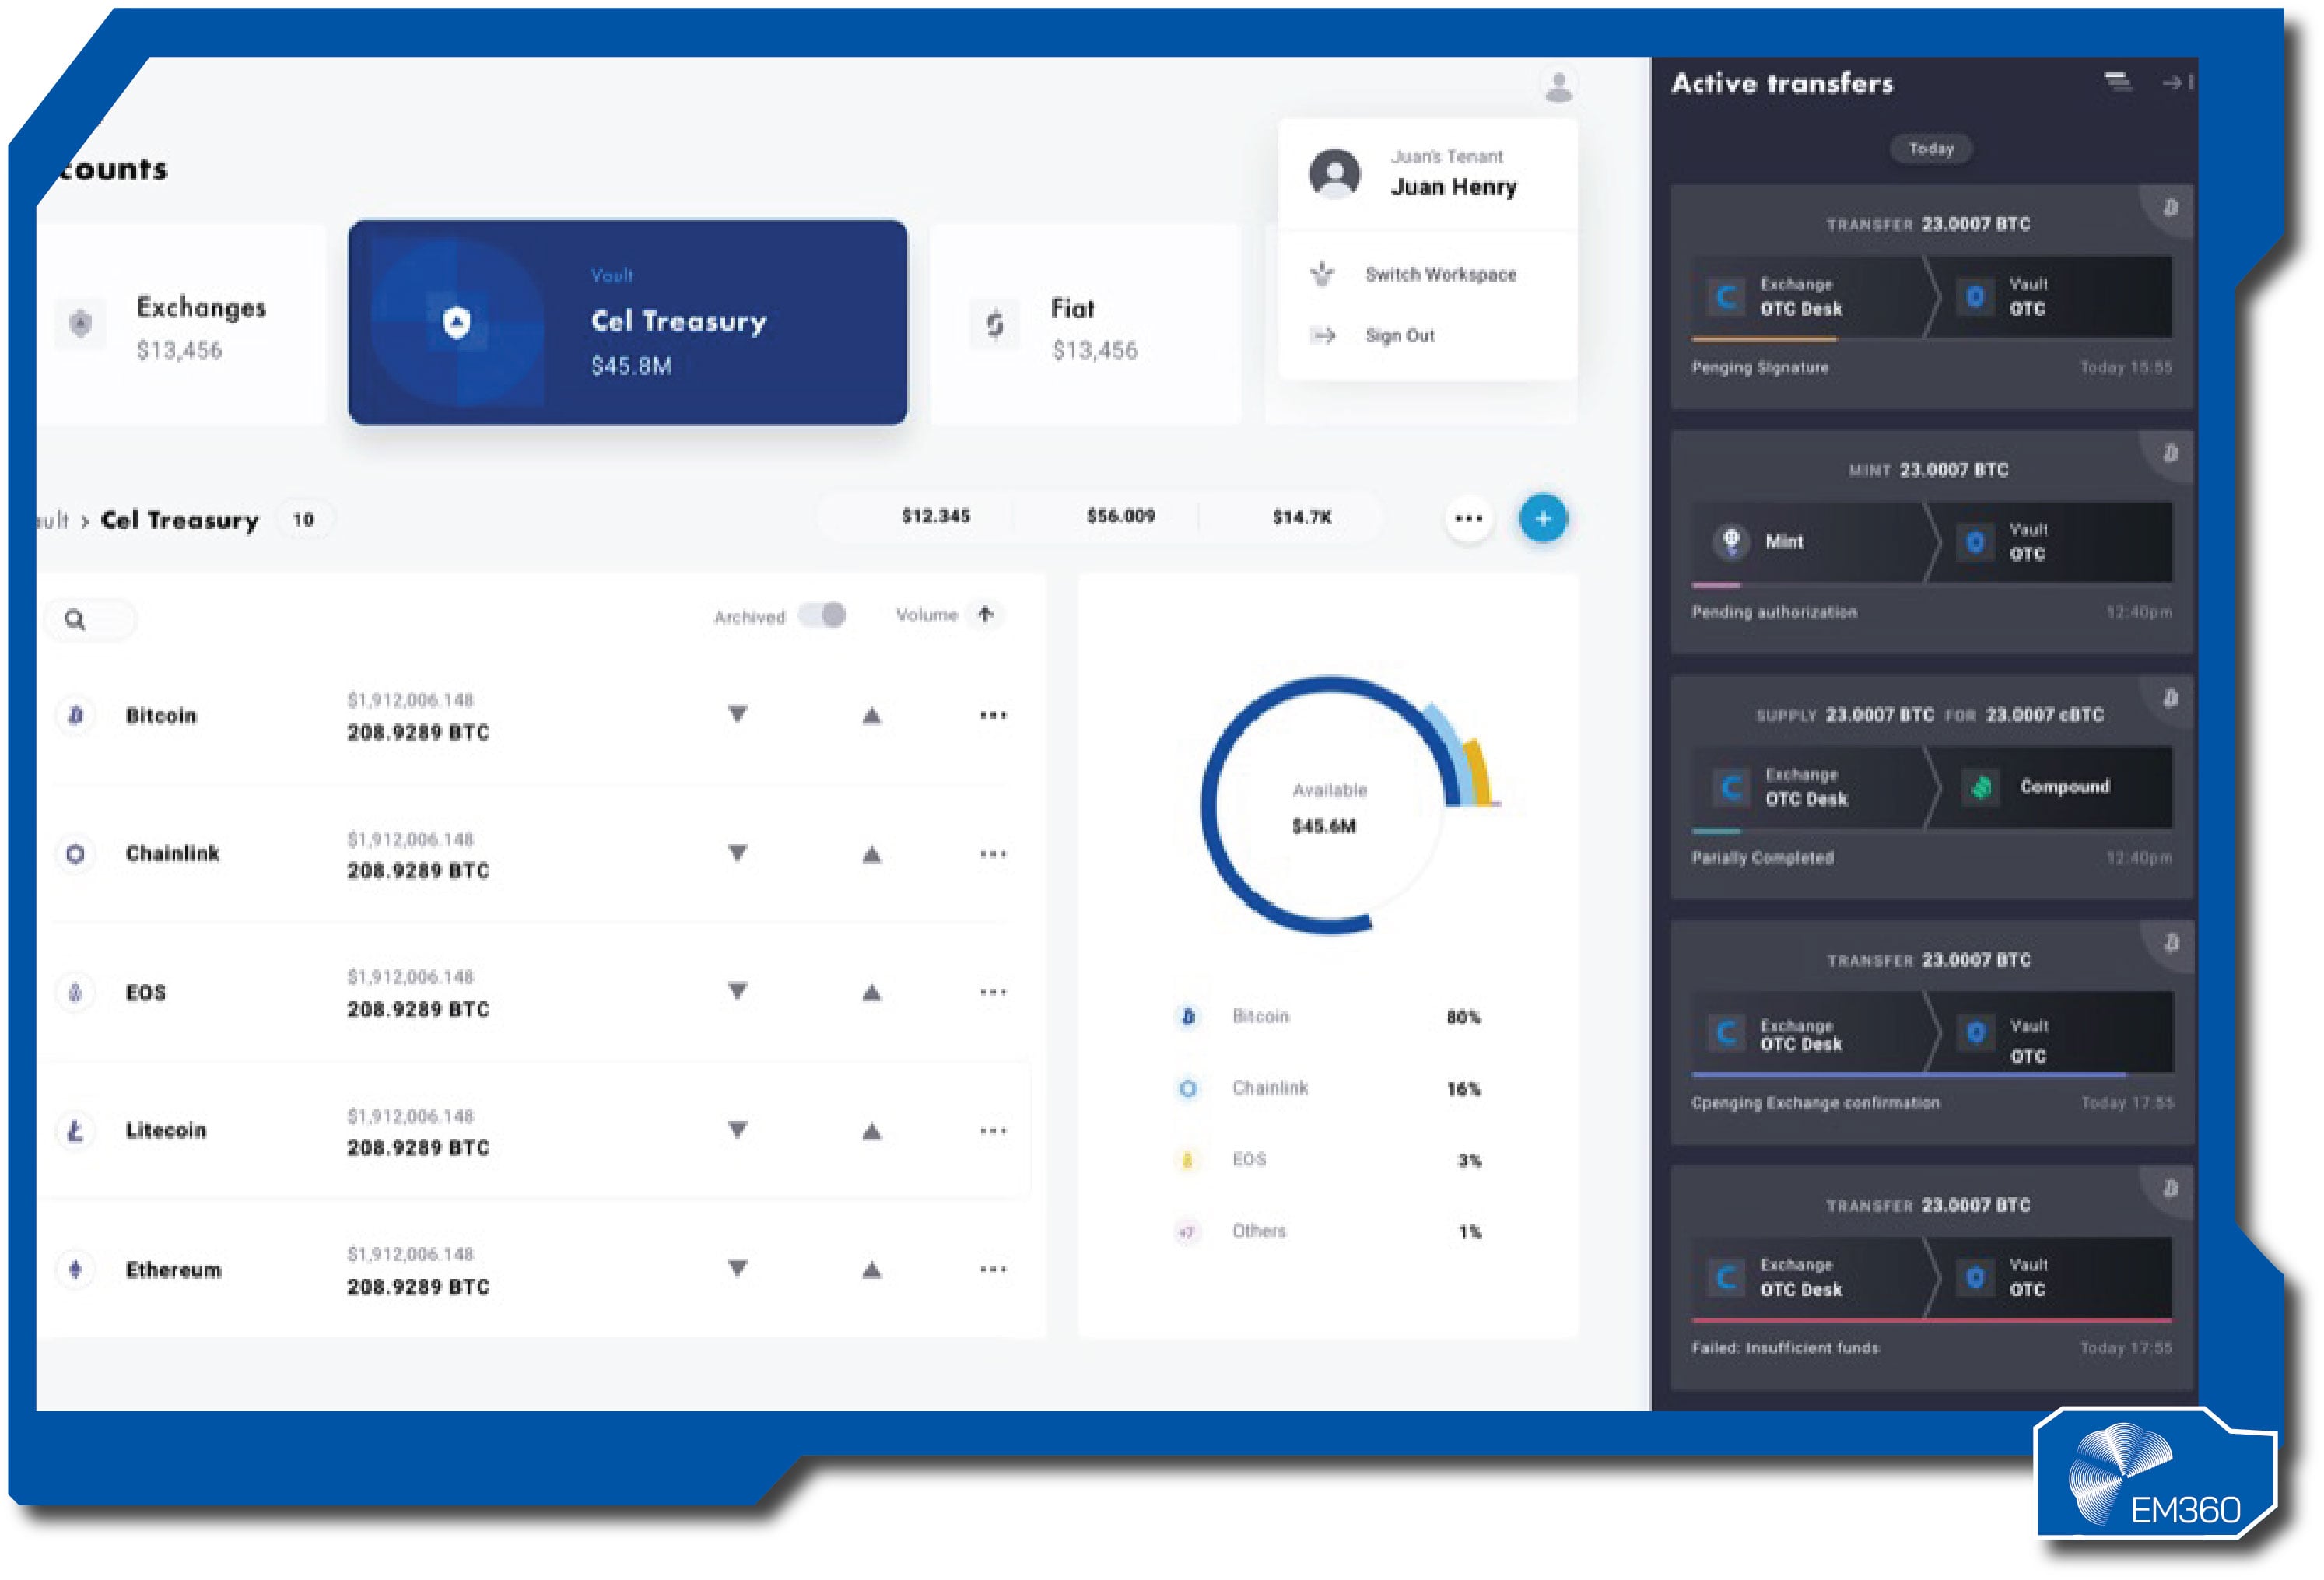Viewport: 2324px width, 1580px height.
Task: Click the Ethereum row options dots
Action: (x=993, y=1269)
